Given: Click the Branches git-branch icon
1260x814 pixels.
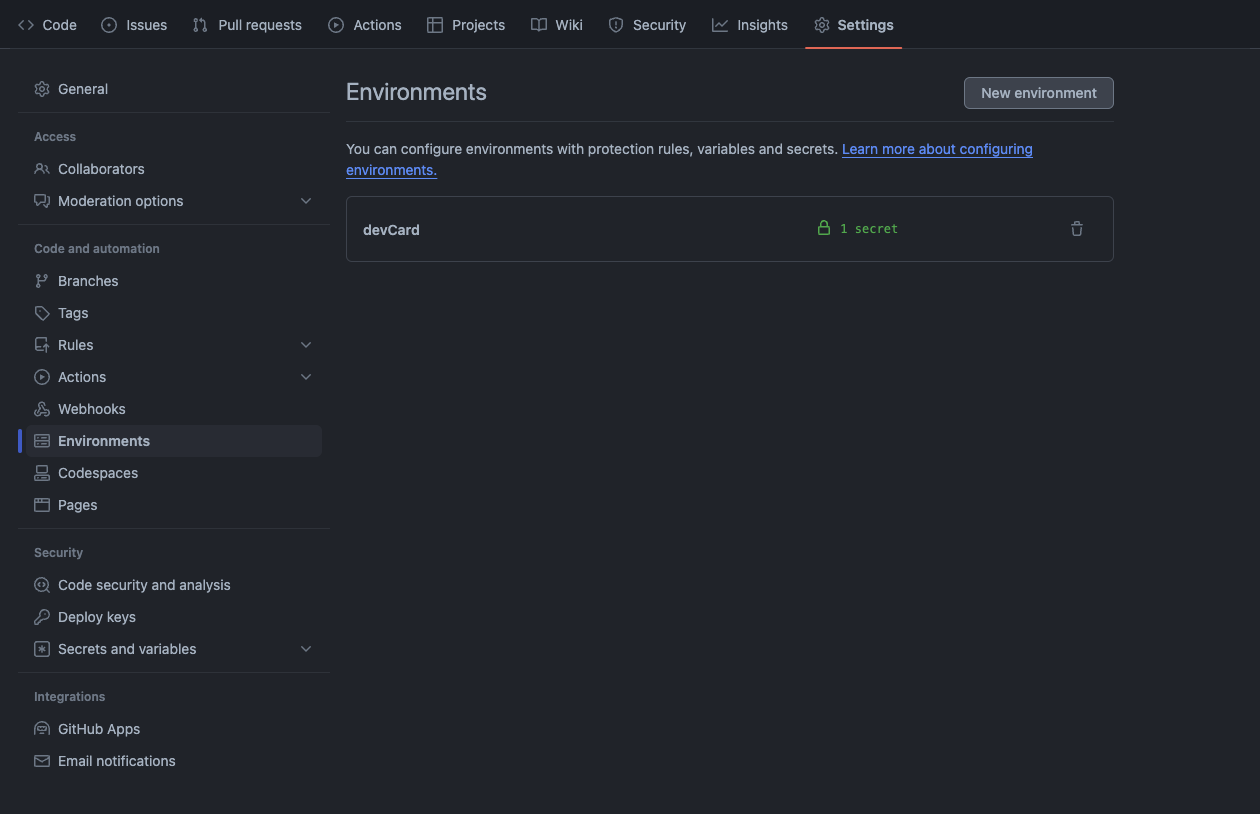Looking at the screenshot, I should (42, 281).
